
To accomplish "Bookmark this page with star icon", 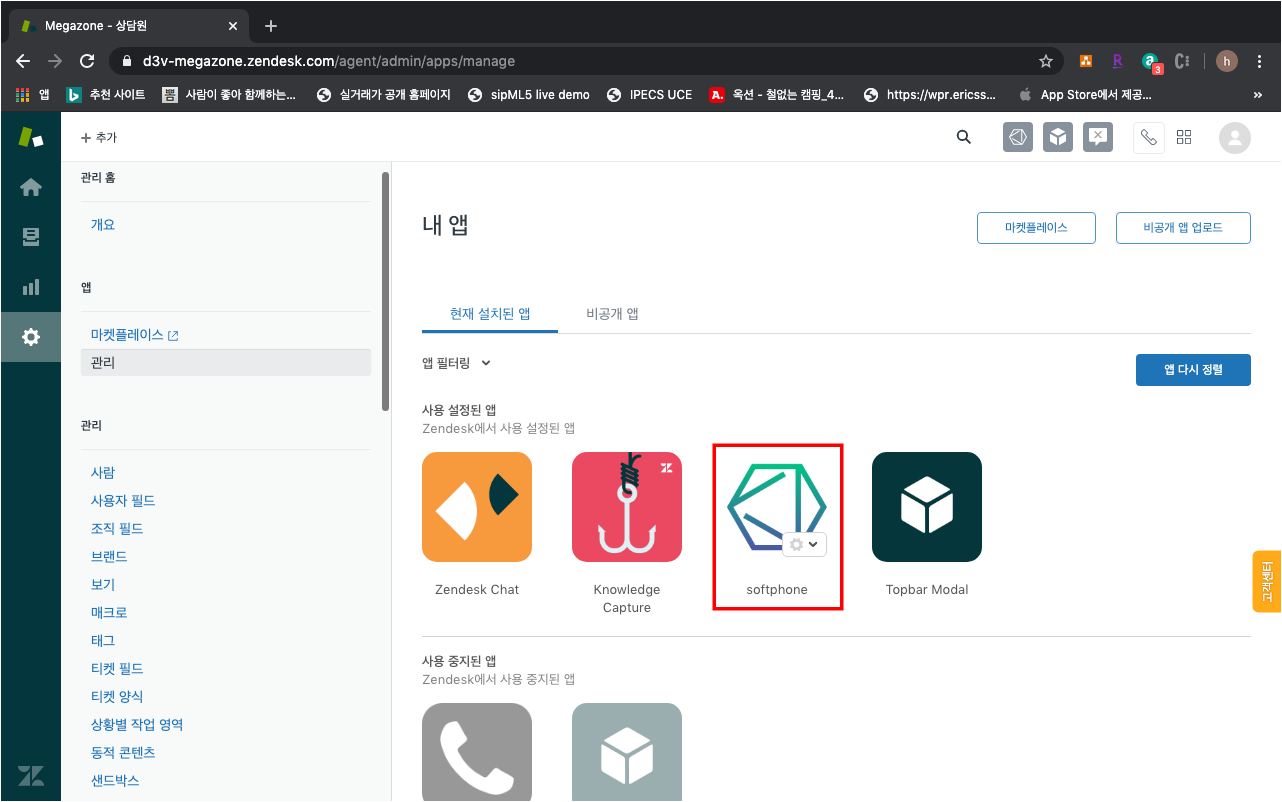I will point(1046,61).
